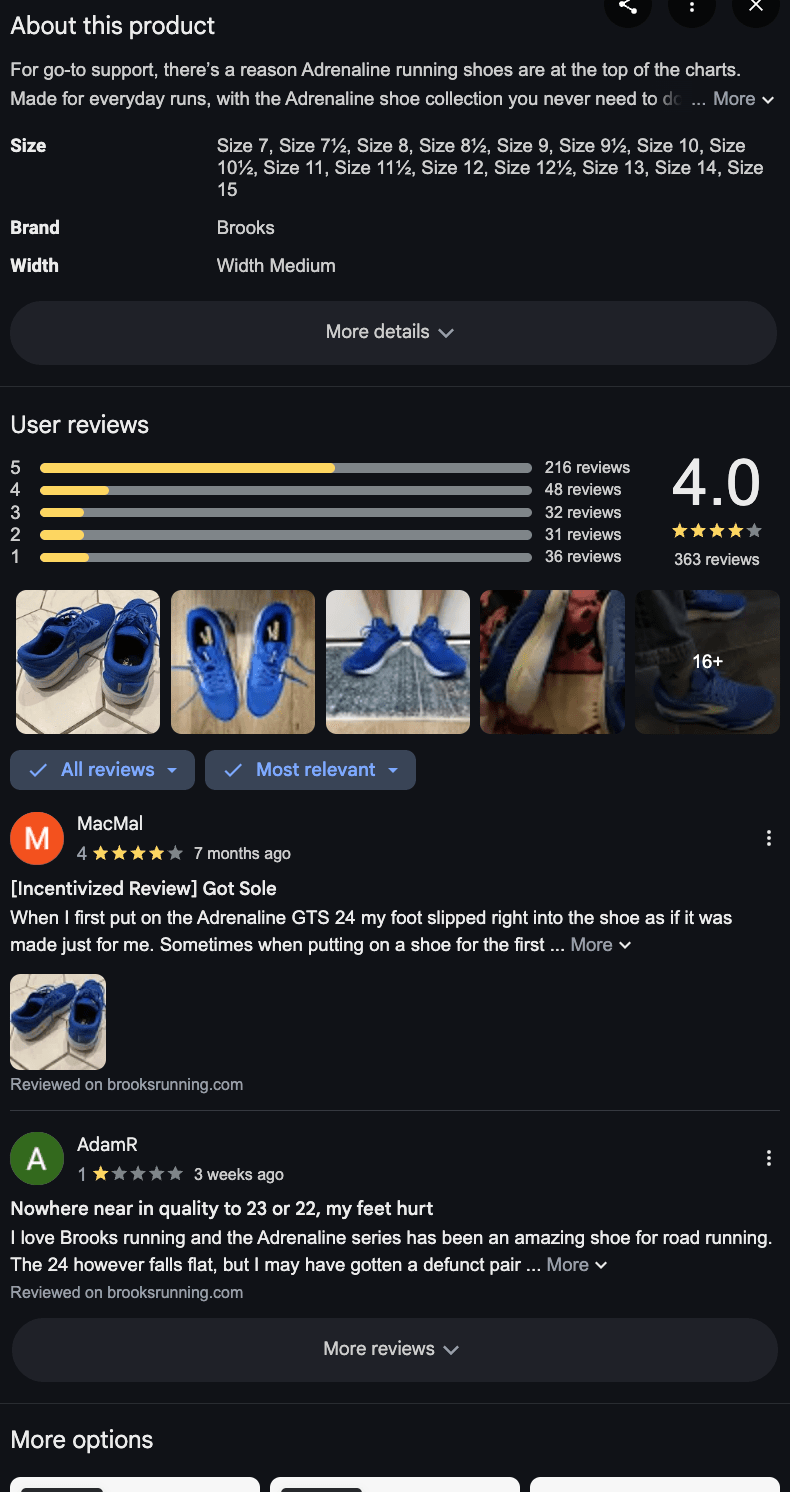The image size is (790, 1492).
Task: Expand the More details section
Action: click(393, 332)
